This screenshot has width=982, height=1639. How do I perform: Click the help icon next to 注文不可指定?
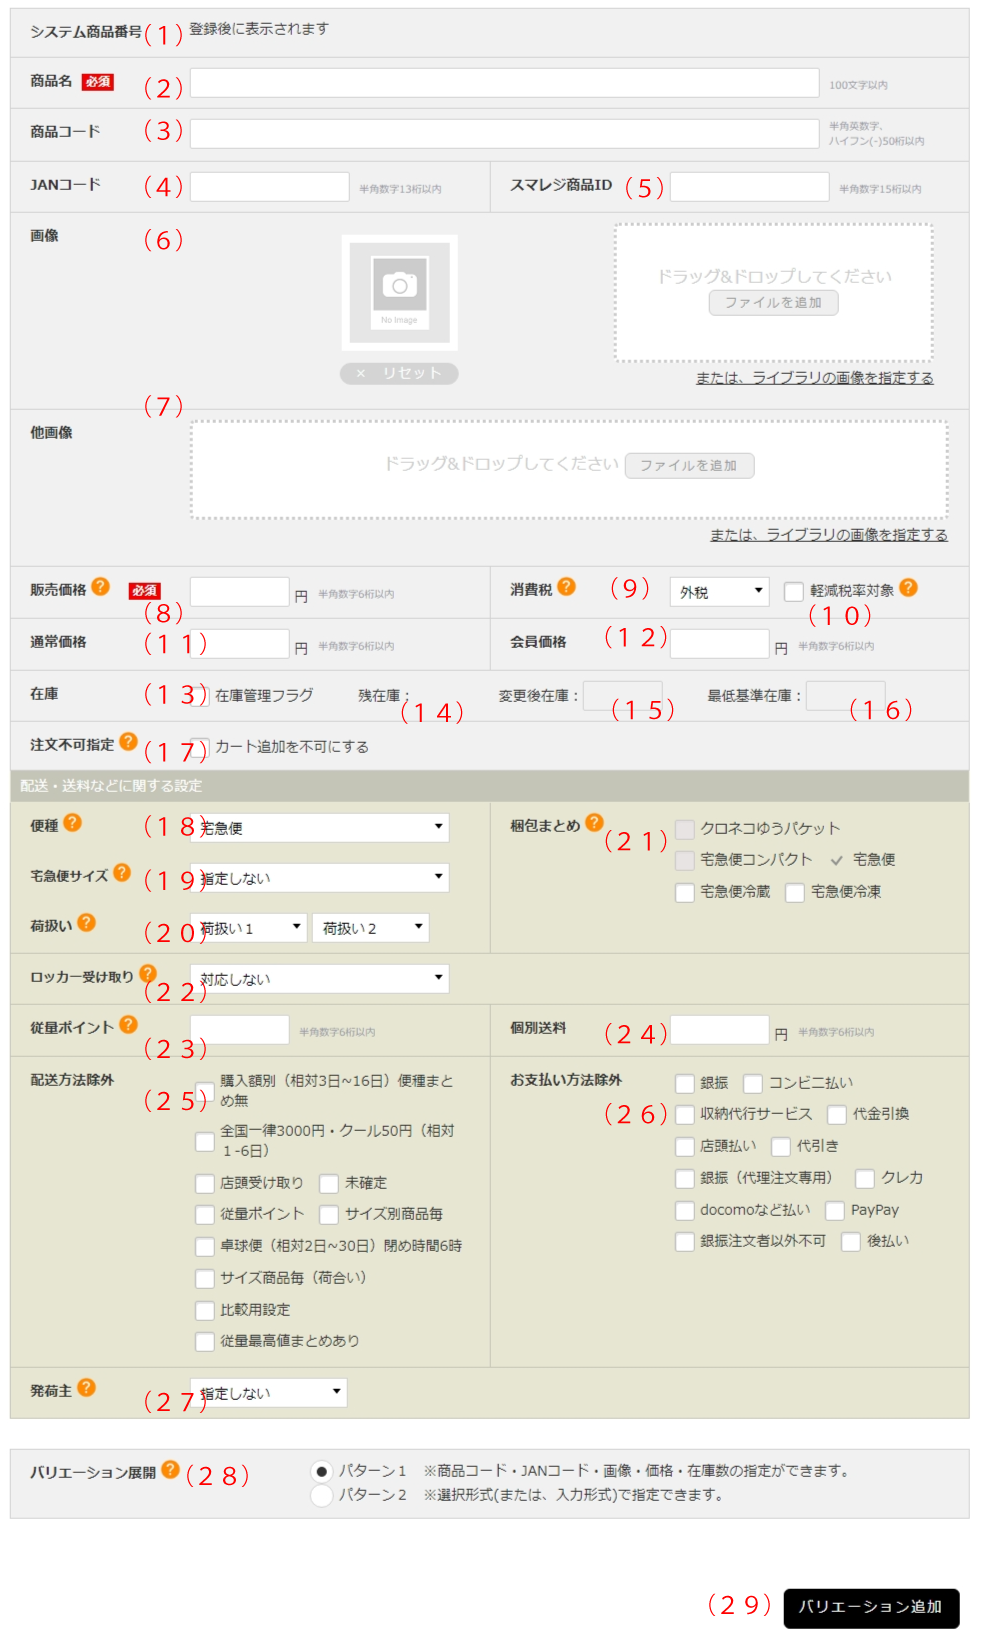click(128, 741)
